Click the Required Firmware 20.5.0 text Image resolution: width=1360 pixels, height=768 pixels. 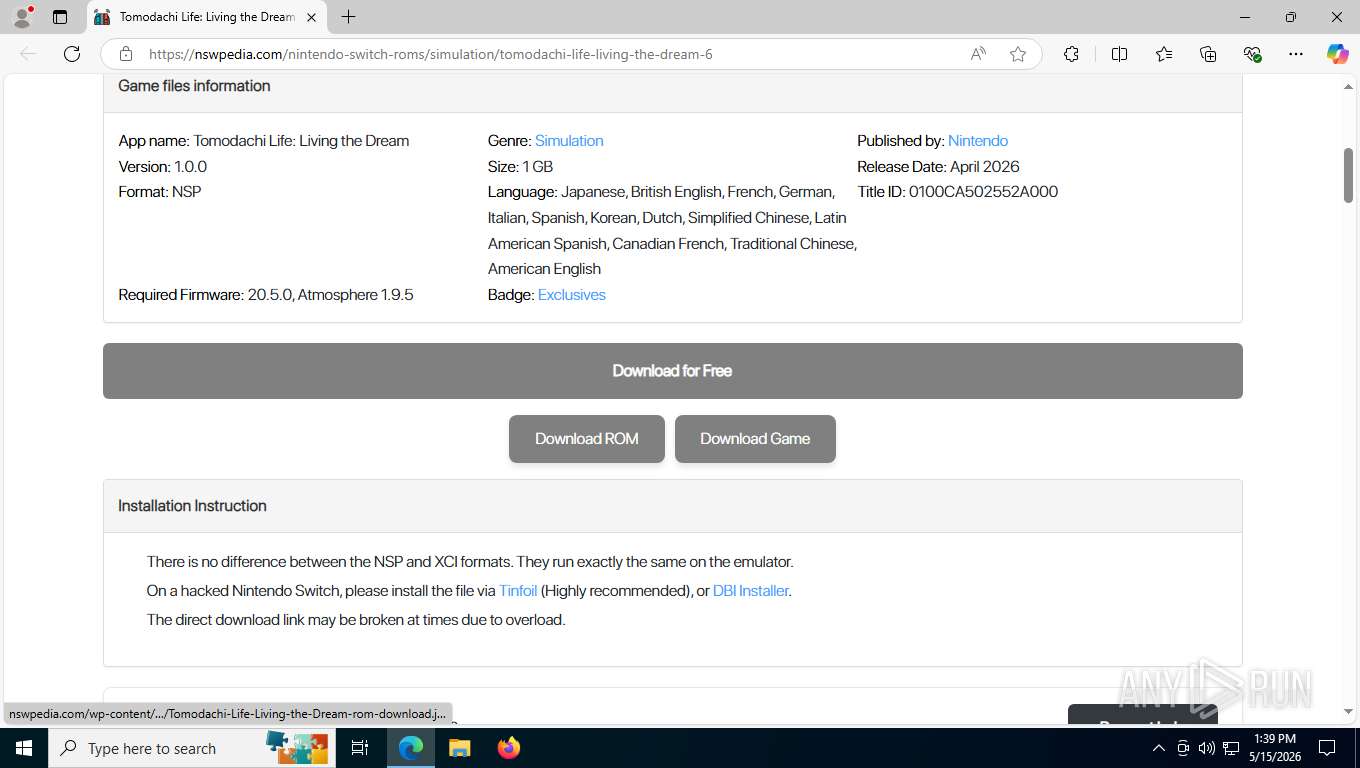pos(266,295)
